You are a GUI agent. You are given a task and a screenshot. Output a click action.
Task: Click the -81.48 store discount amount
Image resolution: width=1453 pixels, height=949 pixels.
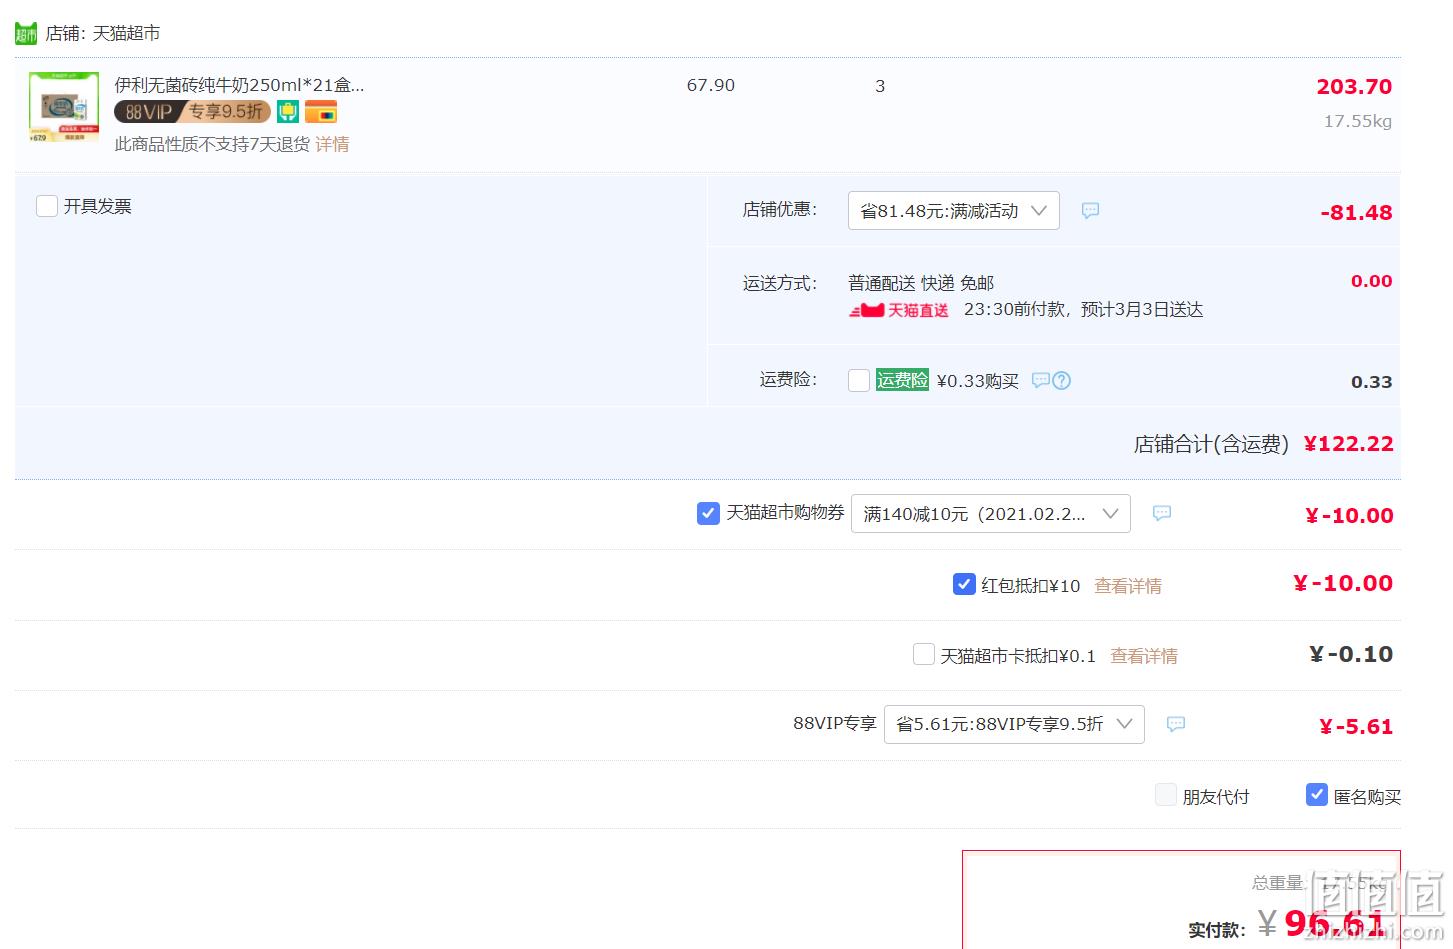(x=1356, y=213)
